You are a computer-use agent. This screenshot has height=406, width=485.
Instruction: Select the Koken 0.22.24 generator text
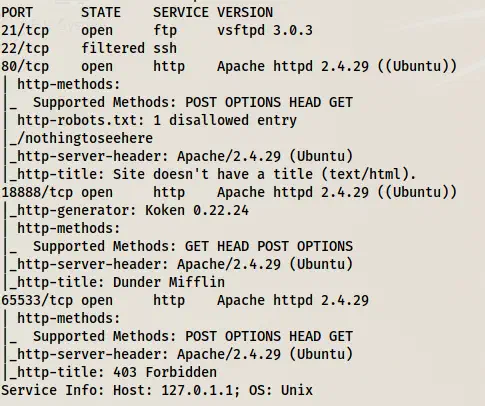pyautogui.click(x=197, y=210)
